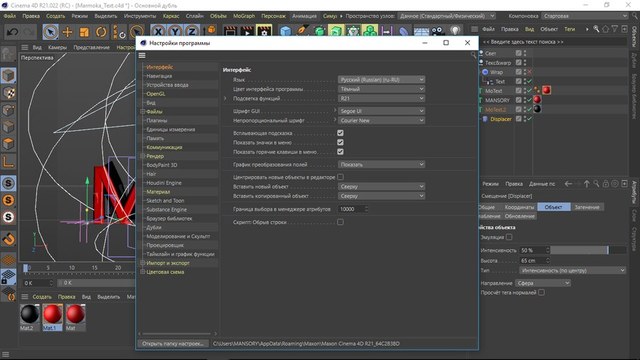Open the График преобразования полей dropdown
This screenshot has height=360, width=640.
coord(381,164)
